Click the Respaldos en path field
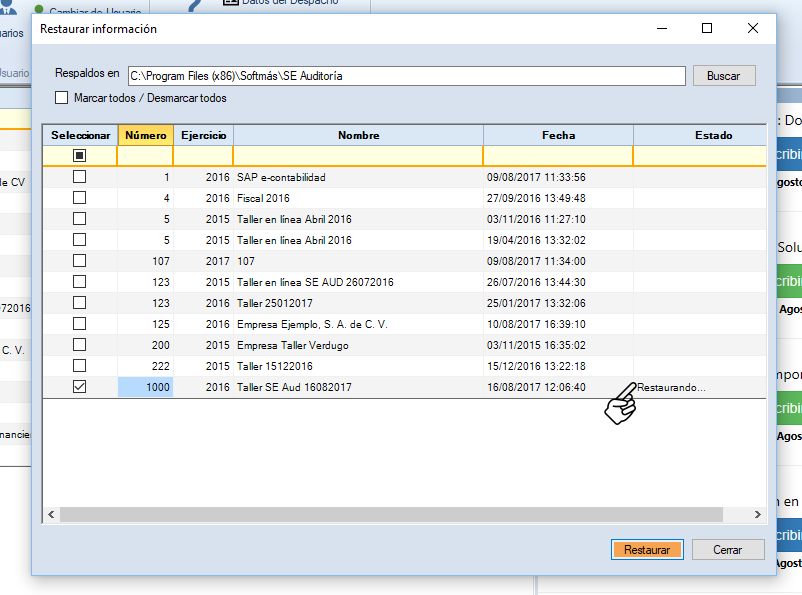 tap(405, 76)
